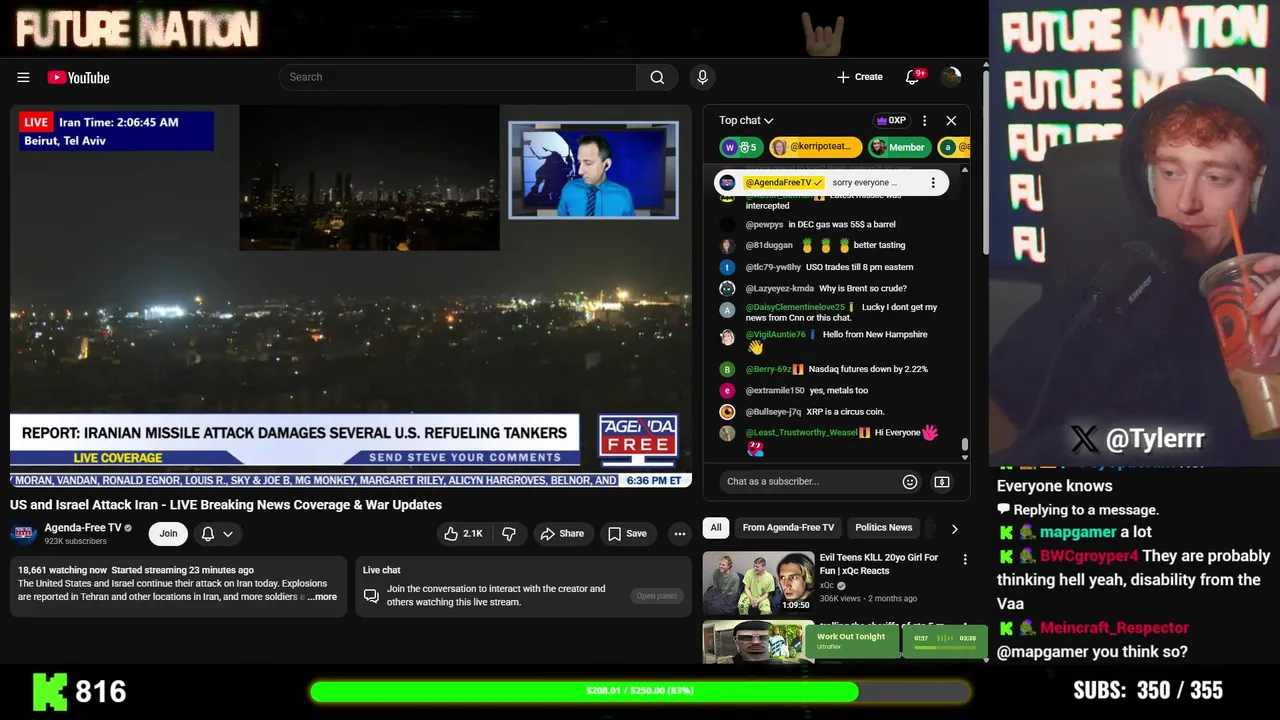Screen dimensions: 1280x720
Task: Save the video to a playlist
Action: [x=627, y=534]
